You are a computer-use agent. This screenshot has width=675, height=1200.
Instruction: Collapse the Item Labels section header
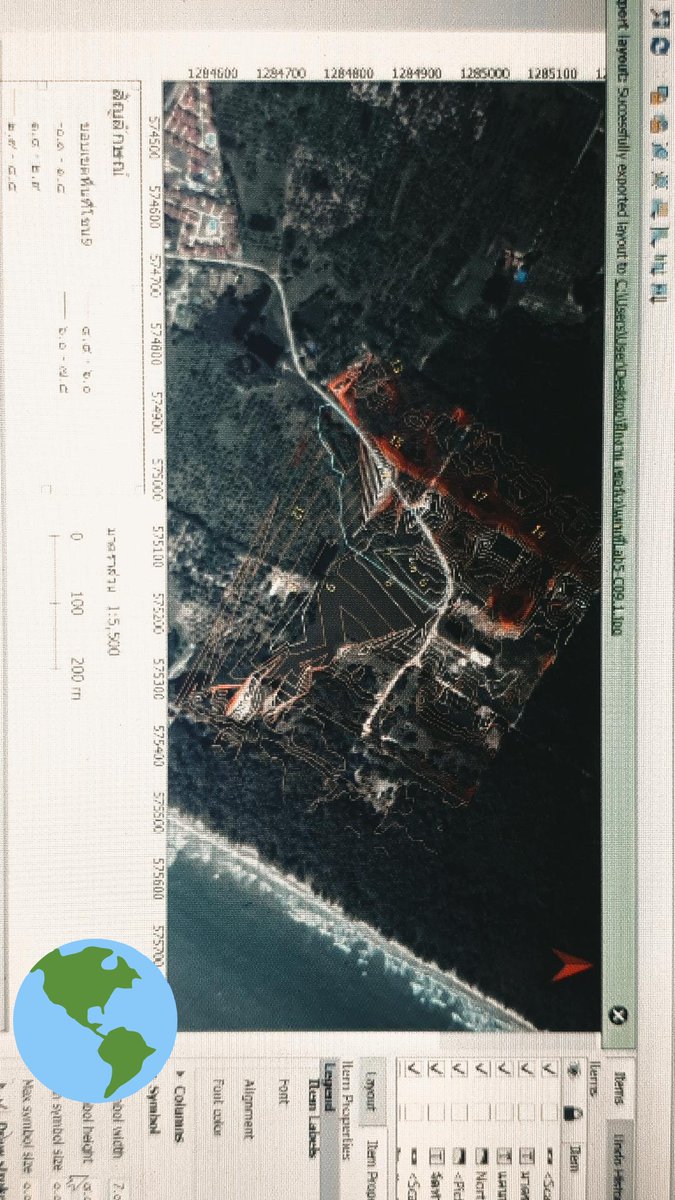pos(313,1118)
